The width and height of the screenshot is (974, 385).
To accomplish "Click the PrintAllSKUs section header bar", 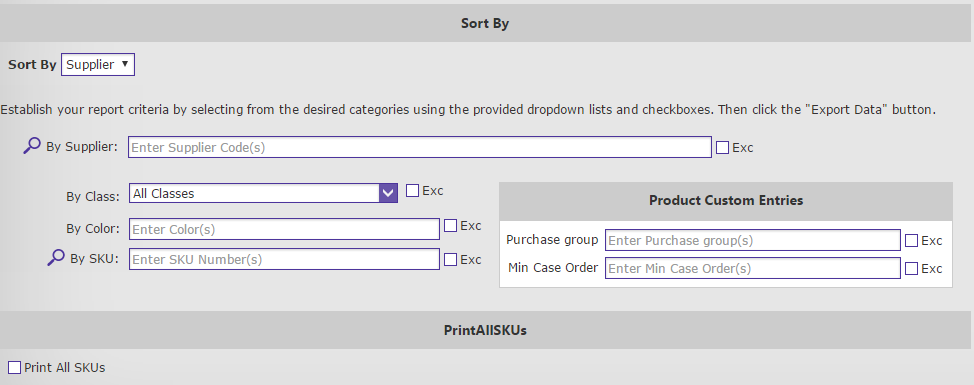I will pyautogui.click(x=487, y=330).
